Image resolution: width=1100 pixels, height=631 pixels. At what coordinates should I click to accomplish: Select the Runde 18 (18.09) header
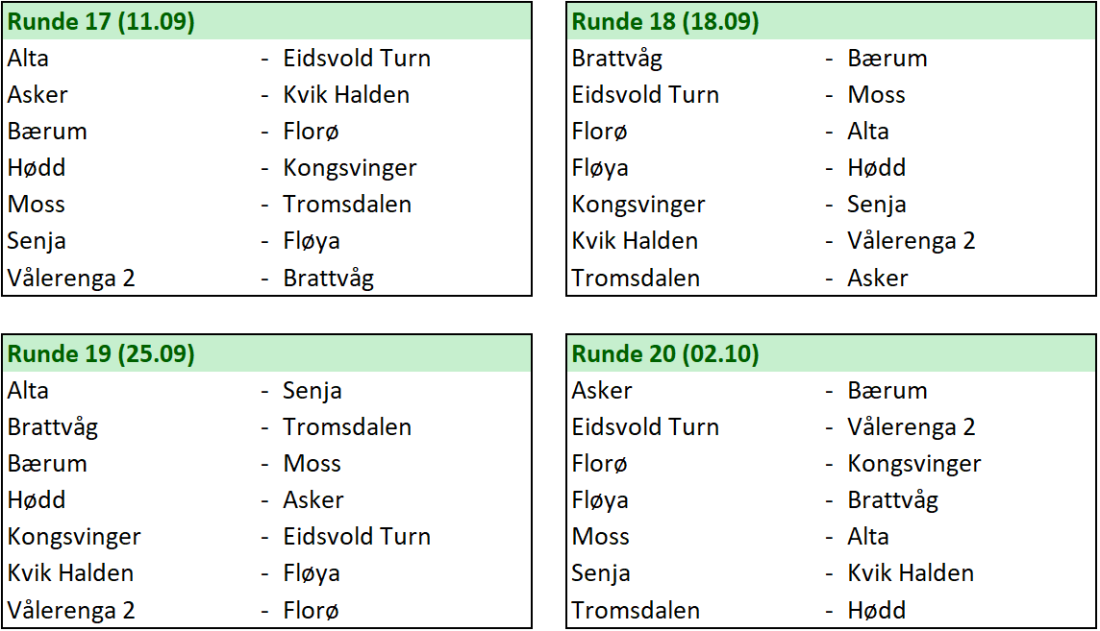point(665,21)
